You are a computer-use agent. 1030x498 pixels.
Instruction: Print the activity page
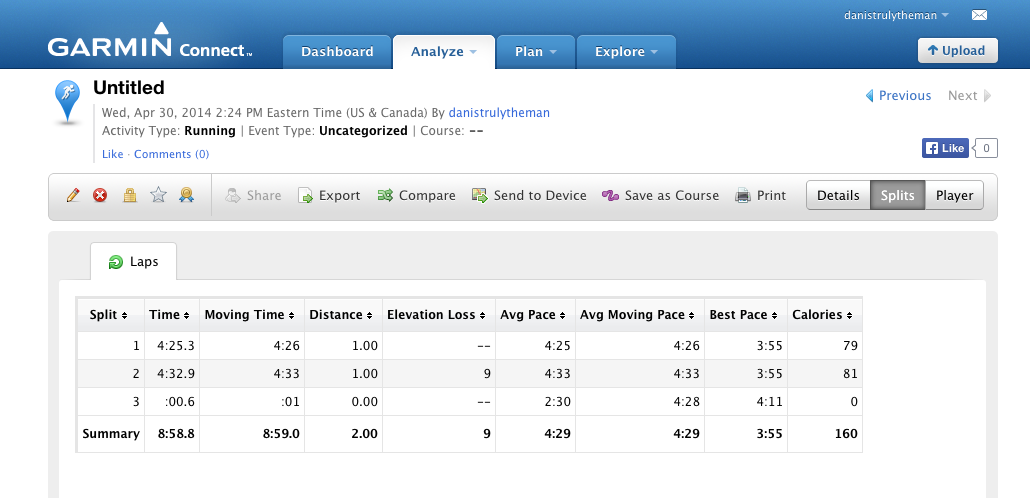click(760, 196)
